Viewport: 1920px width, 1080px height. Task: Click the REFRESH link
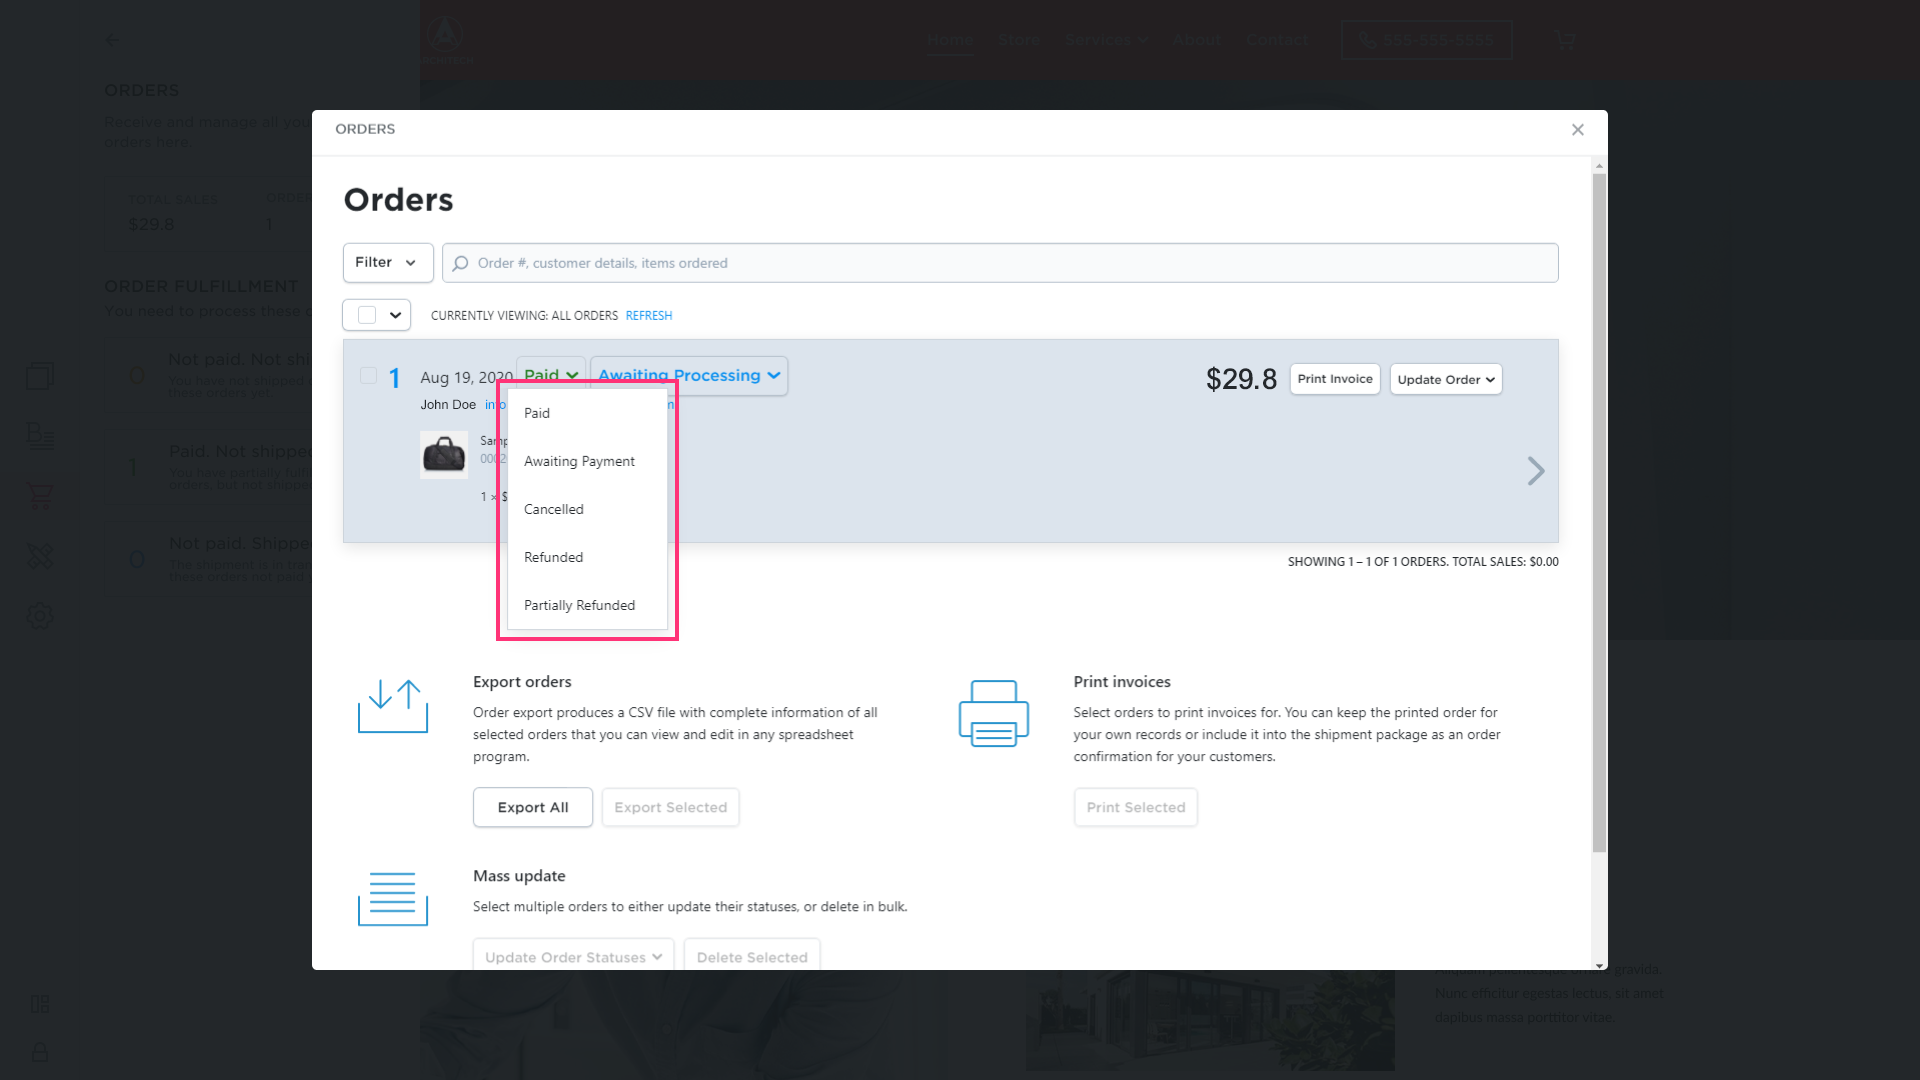pos(649,315)
